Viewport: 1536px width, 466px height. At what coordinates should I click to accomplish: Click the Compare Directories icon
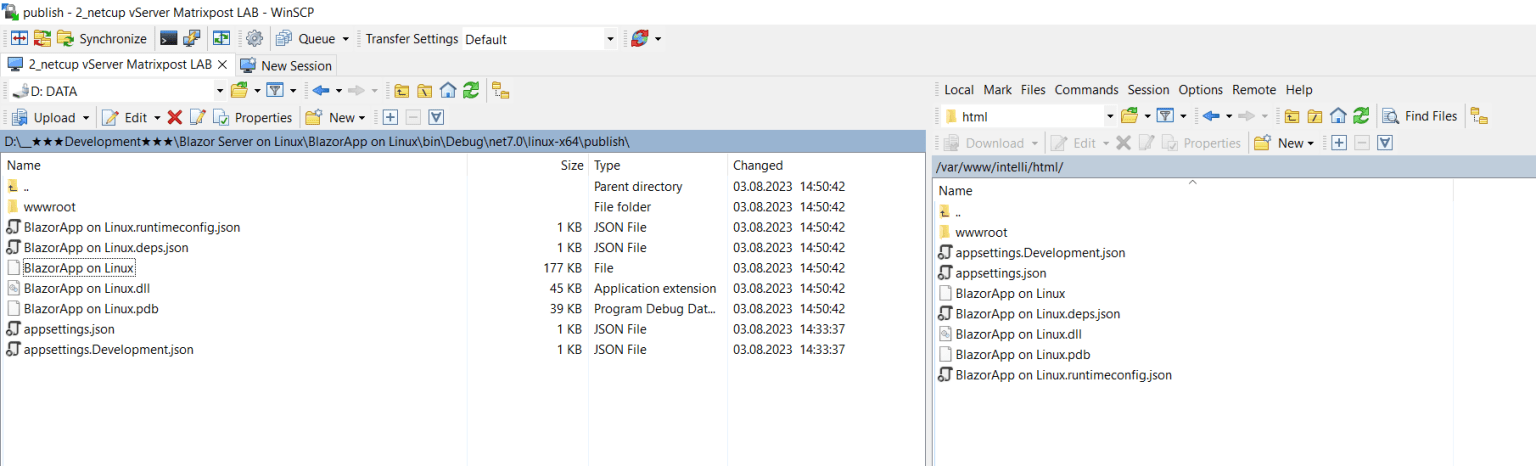click(x=19, y=39)
